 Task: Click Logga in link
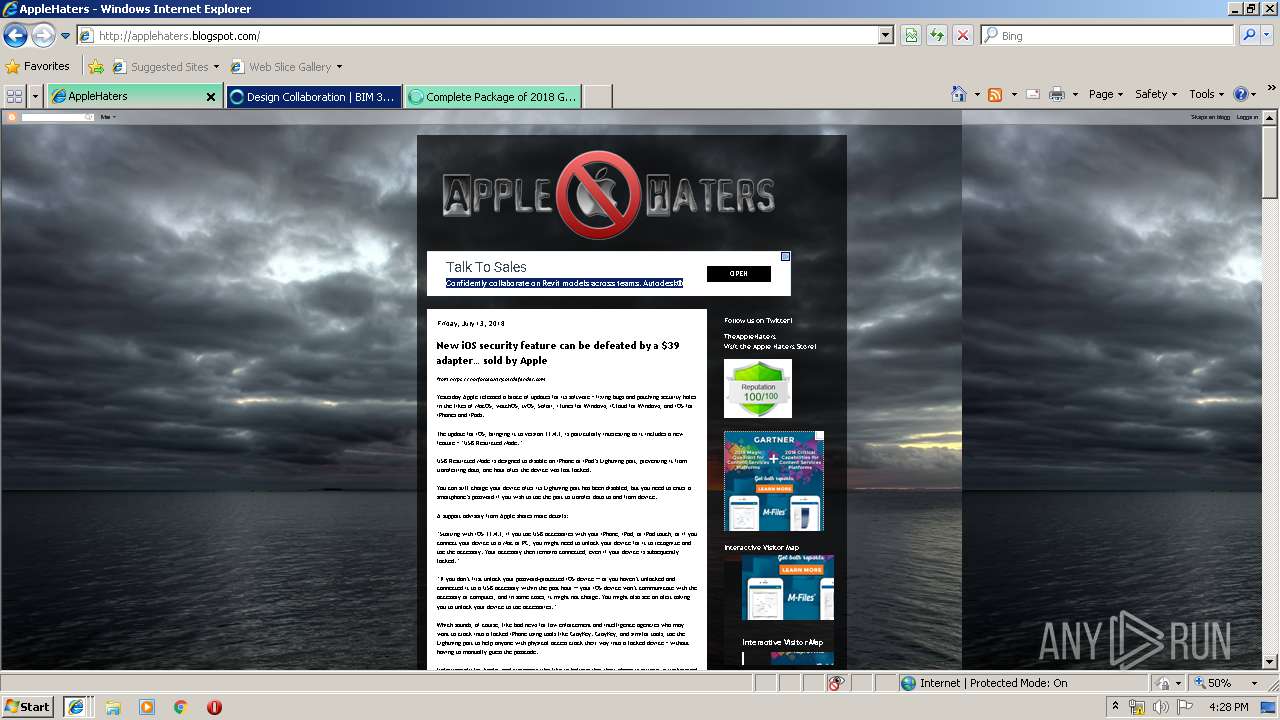click(1247, 117)
